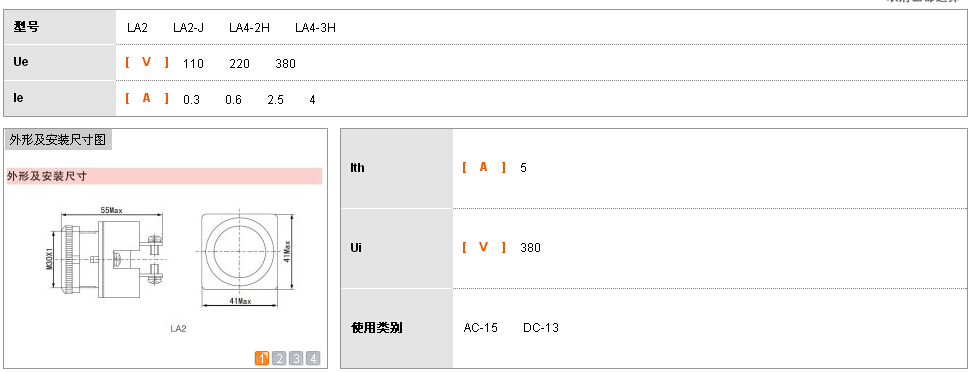The width and height of the screenshot is (974, 372).
Task: Click the orange [A] unit beside Ie
Action: tap(147, 98)
